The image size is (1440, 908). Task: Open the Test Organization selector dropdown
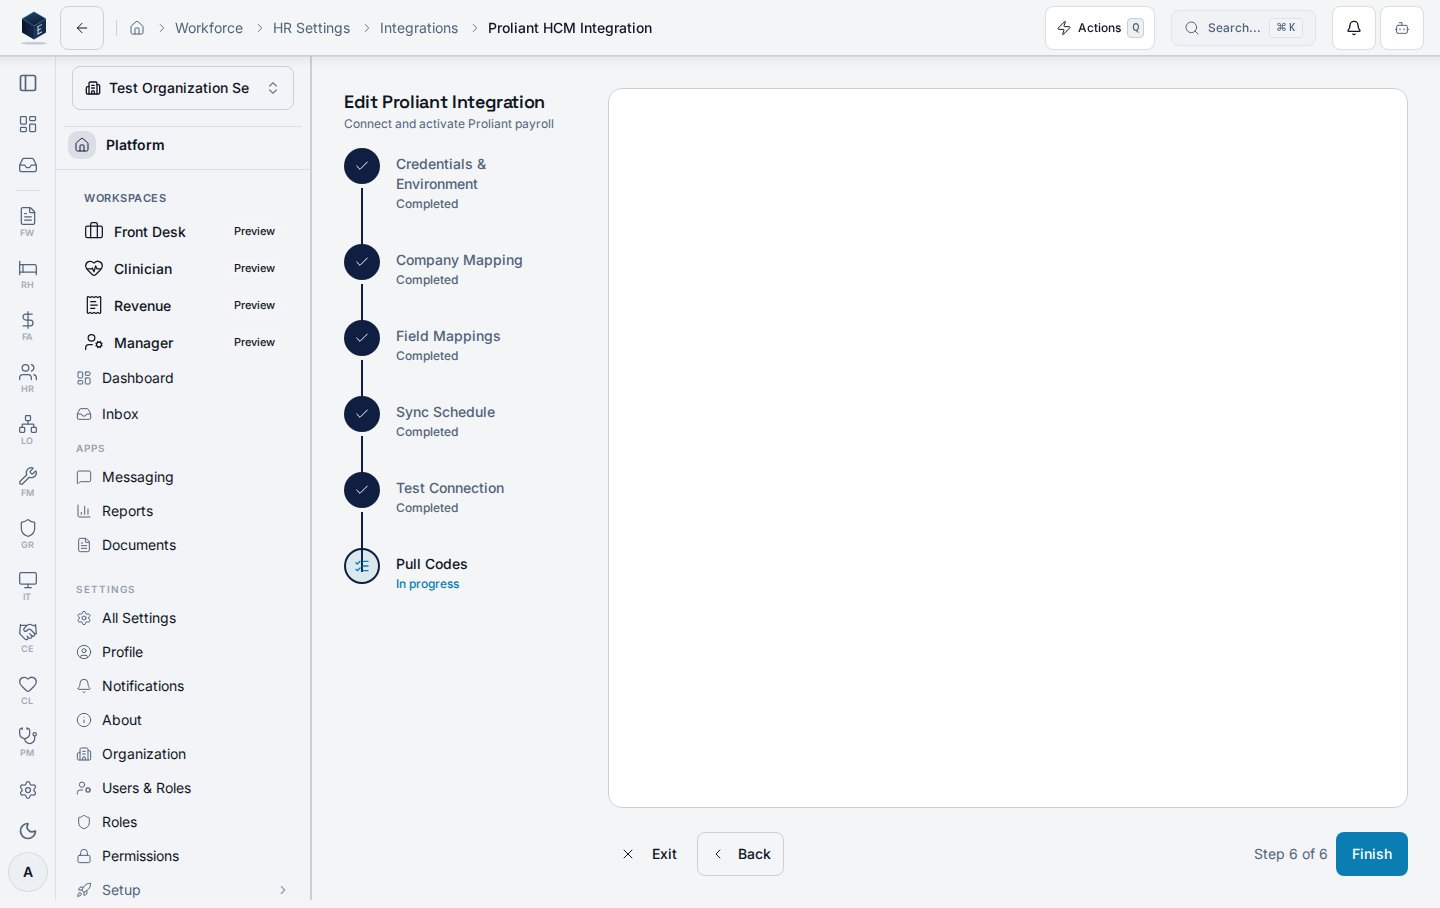tap(183, 88)
